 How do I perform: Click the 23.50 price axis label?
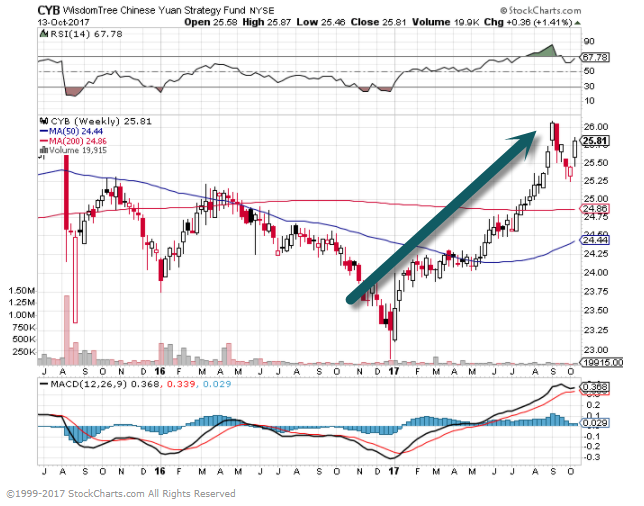596,310
